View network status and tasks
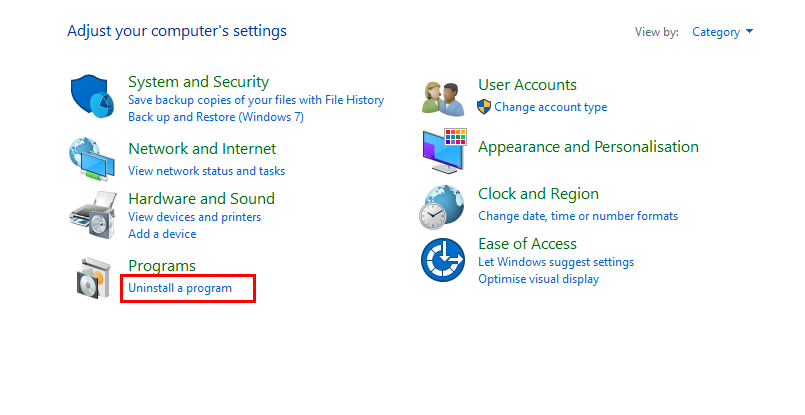805x415 pixels. click(x=206, y=171)
